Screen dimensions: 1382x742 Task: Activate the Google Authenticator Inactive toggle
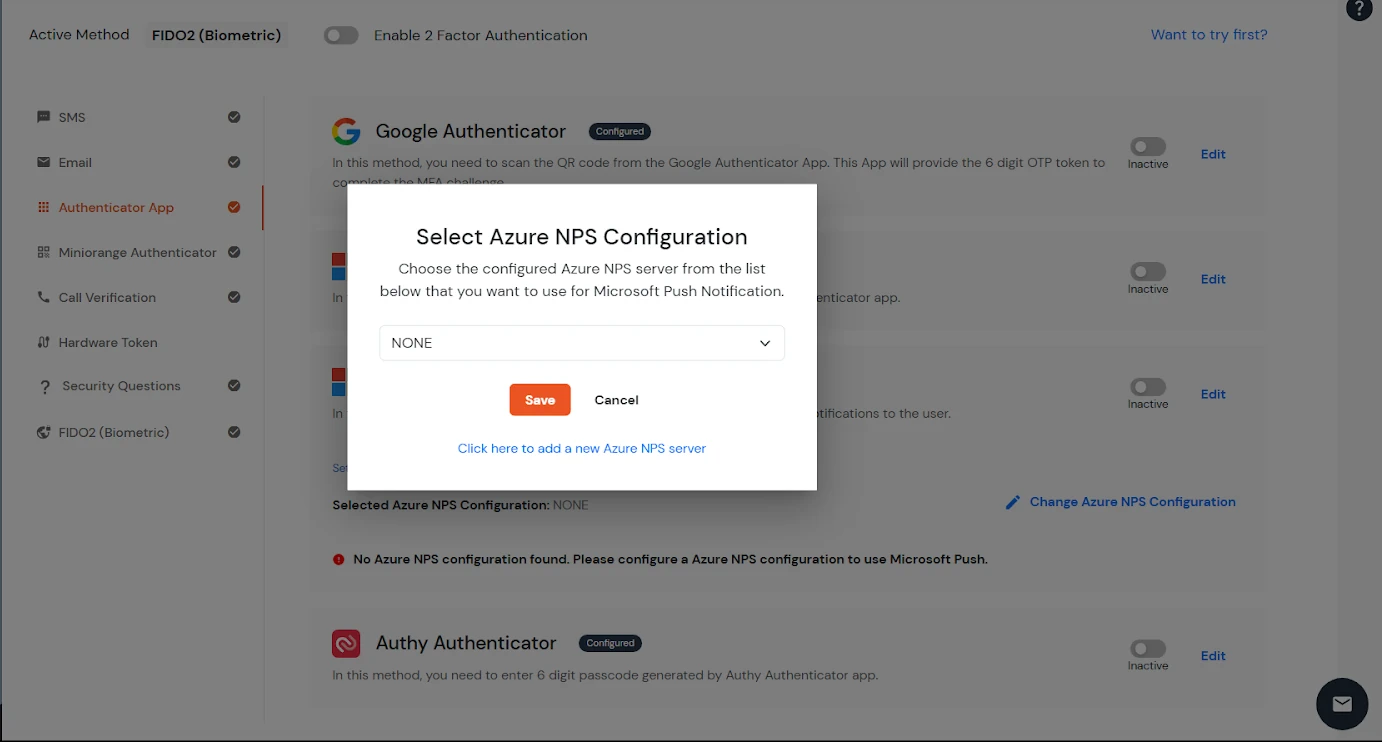(1147, 145)
